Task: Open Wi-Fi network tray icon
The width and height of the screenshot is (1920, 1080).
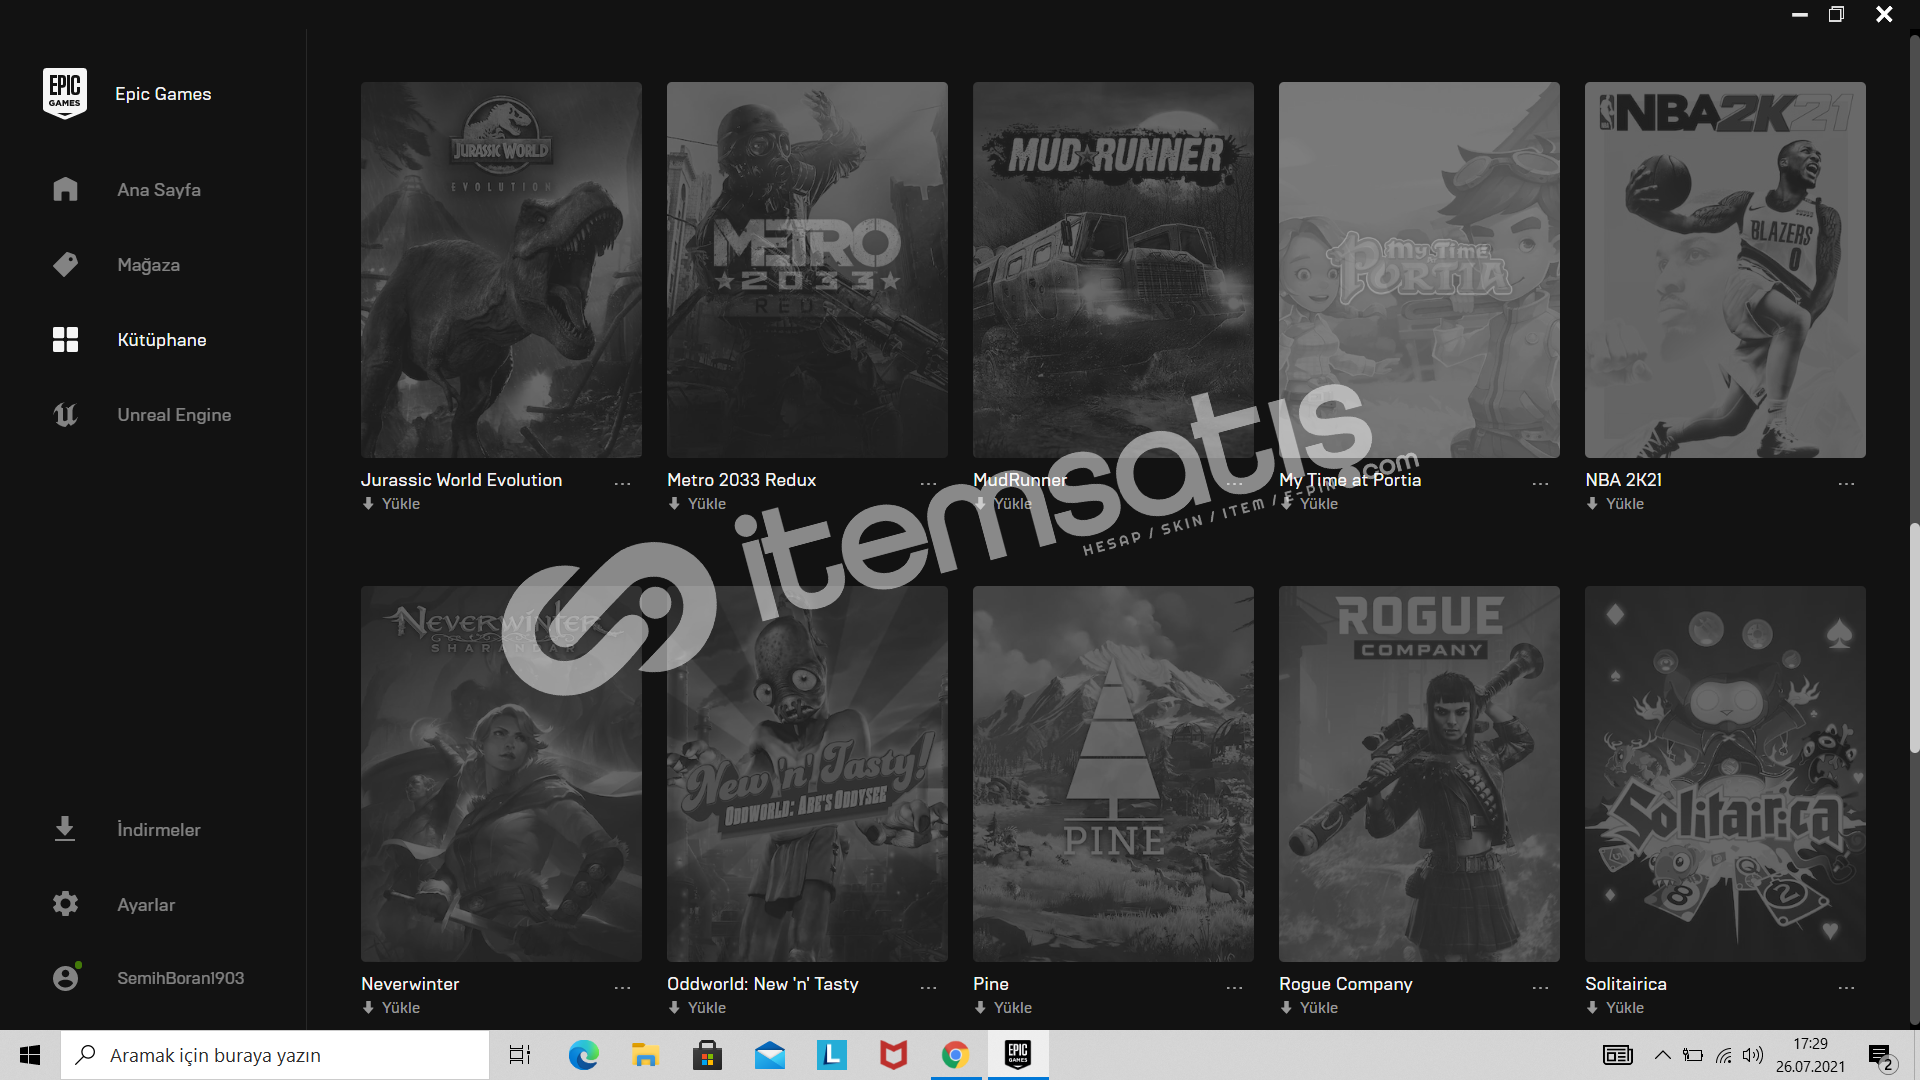Action: tap(1724, 1055)
